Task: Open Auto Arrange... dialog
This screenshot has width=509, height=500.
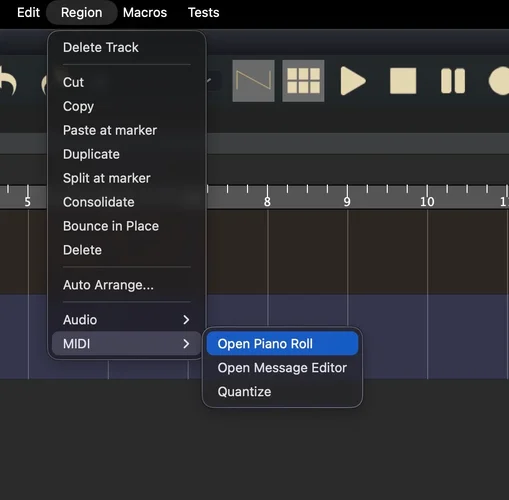Action: (x=127, y=285)
